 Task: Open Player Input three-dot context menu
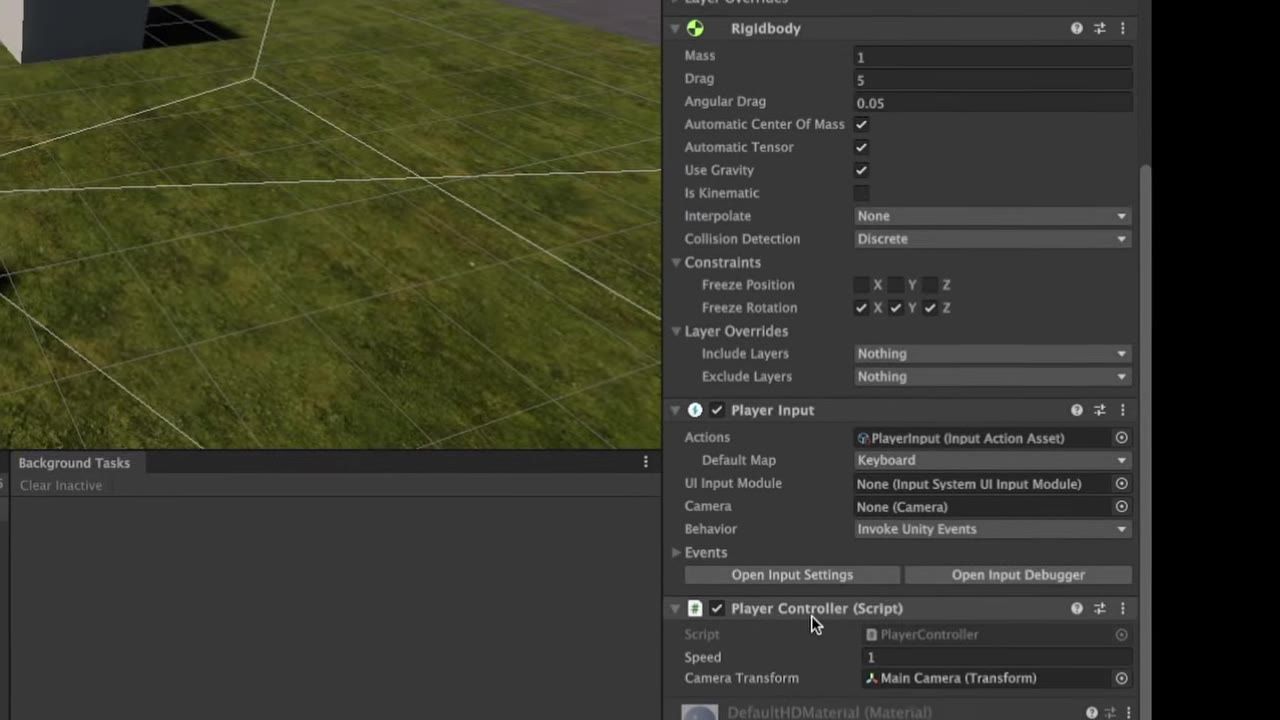(1122, 410)
